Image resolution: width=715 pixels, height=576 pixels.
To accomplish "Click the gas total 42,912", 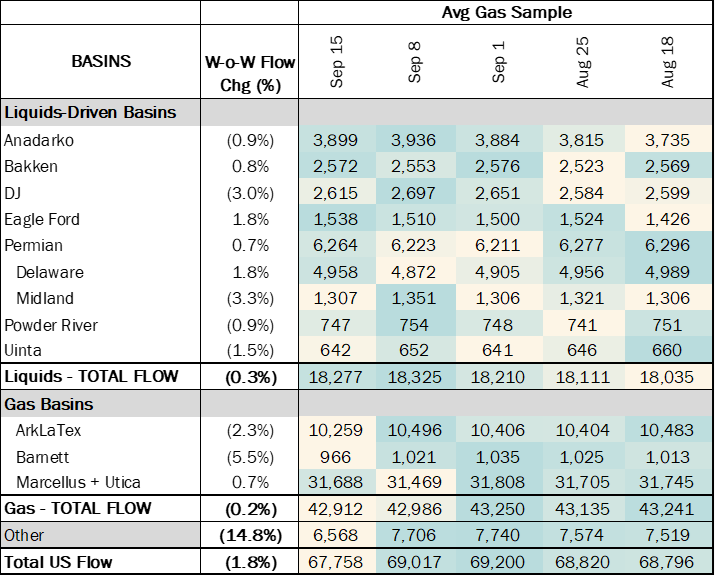I will click(336, 509).
